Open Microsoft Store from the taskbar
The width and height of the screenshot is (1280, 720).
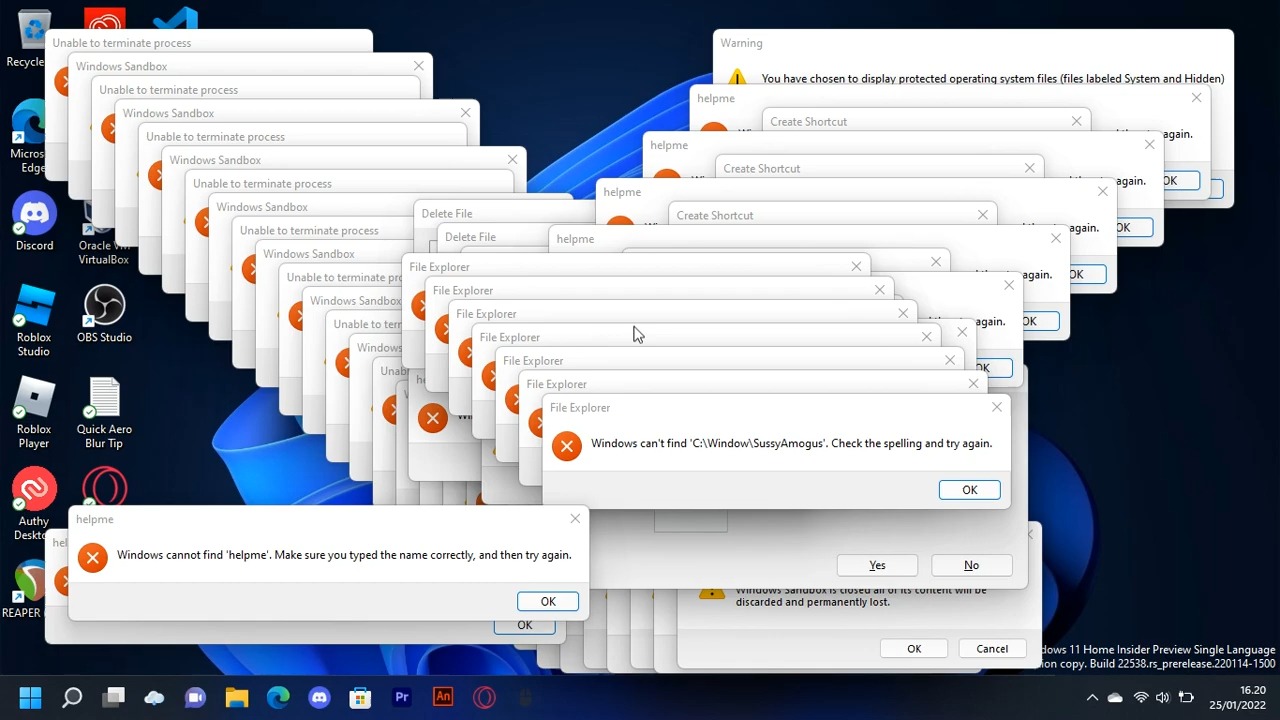click(x=360, y=697)
